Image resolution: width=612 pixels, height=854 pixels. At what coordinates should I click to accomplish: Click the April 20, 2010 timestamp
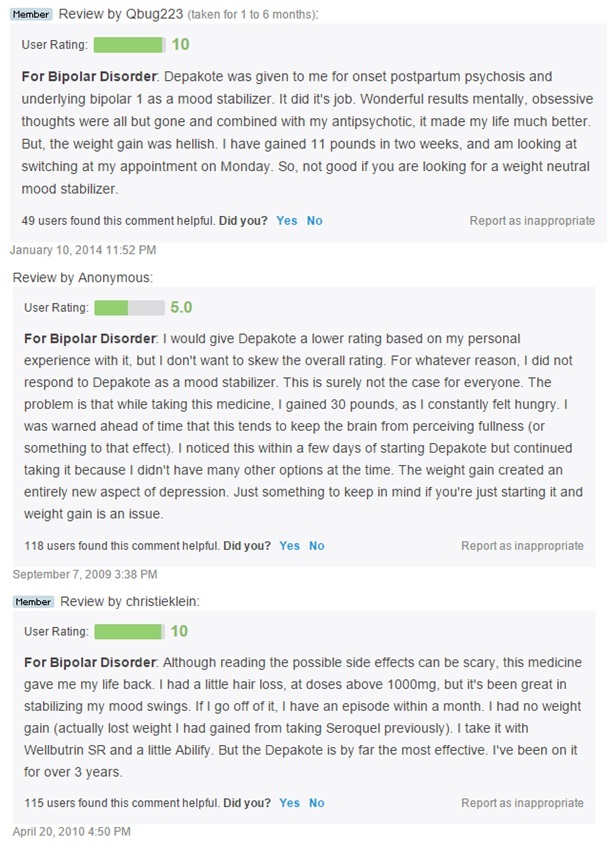(x=71, y=832)
